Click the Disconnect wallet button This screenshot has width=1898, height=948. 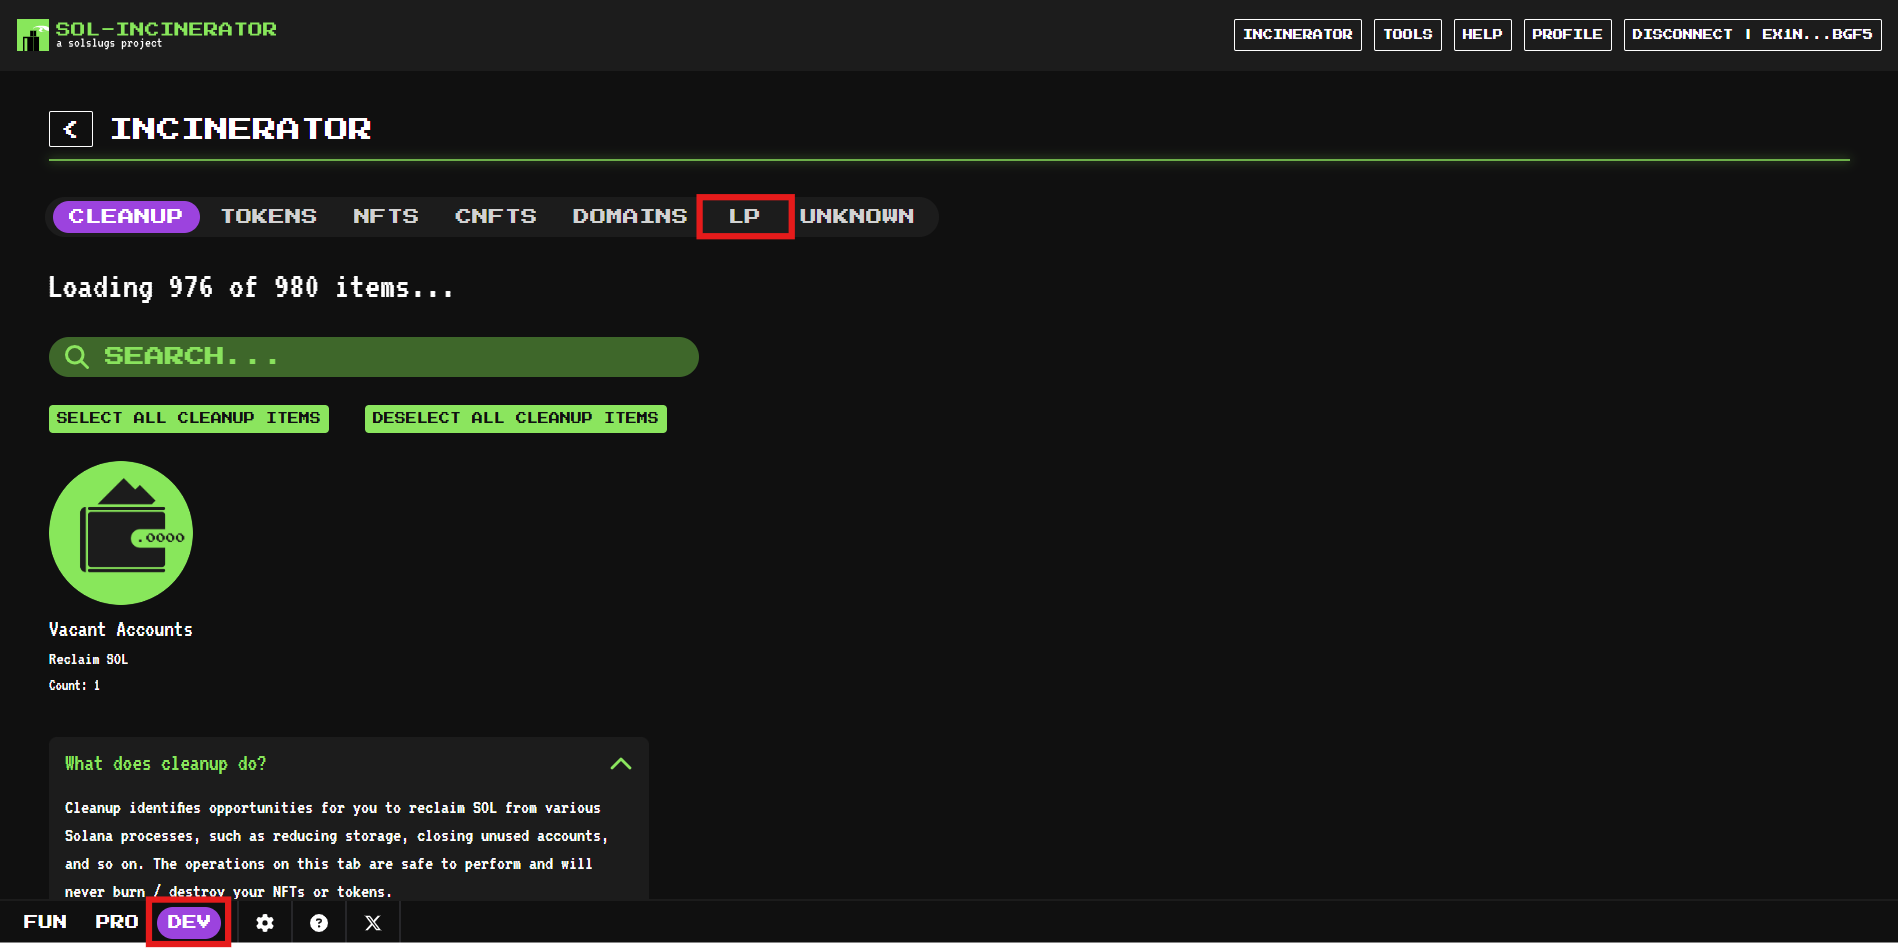pos(1752,35)
